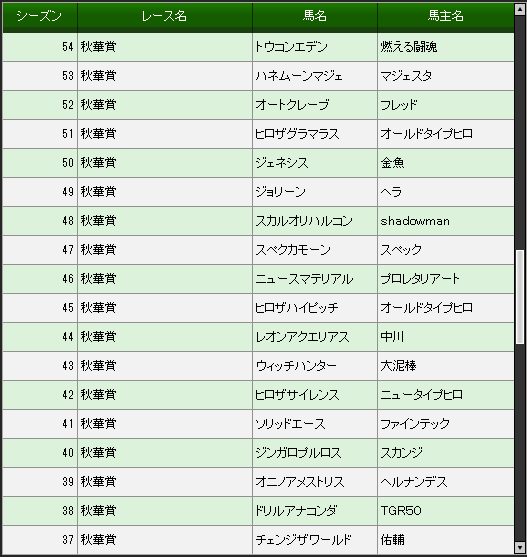Click owner 大泥棒 in season 43
The width and height of the screenshot is (527, 557).
click(x=398, y=366)
